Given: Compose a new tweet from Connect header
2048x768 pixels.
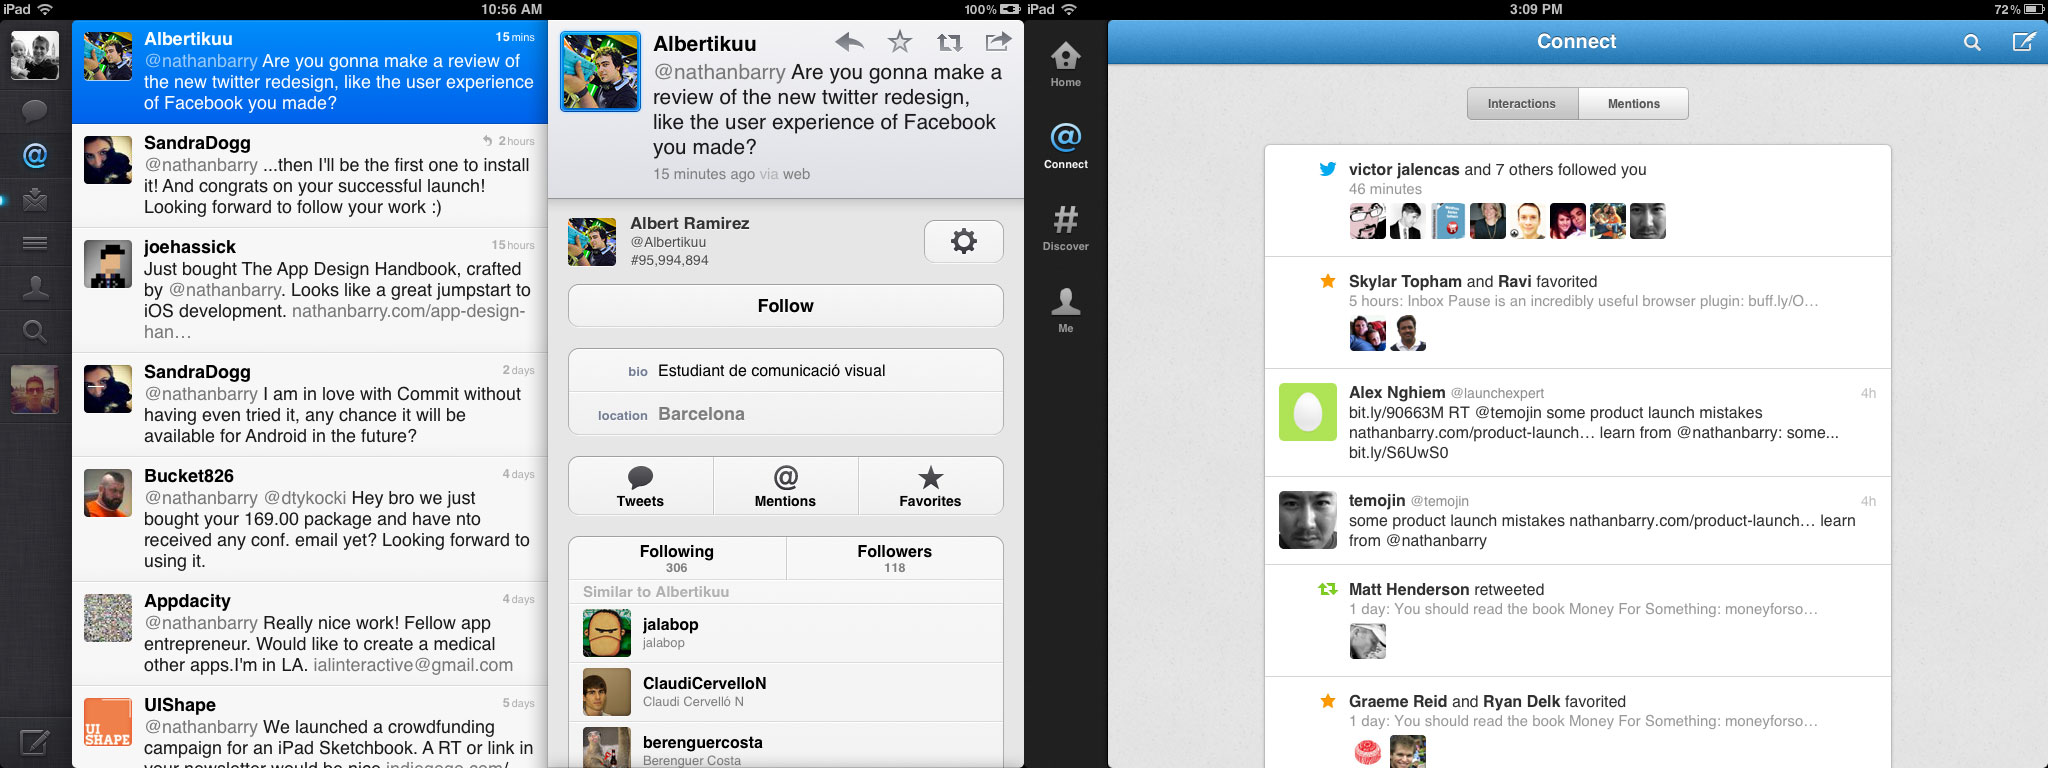Looking at the screenshot, I should pyautogui.click(x=2023, y=42).
